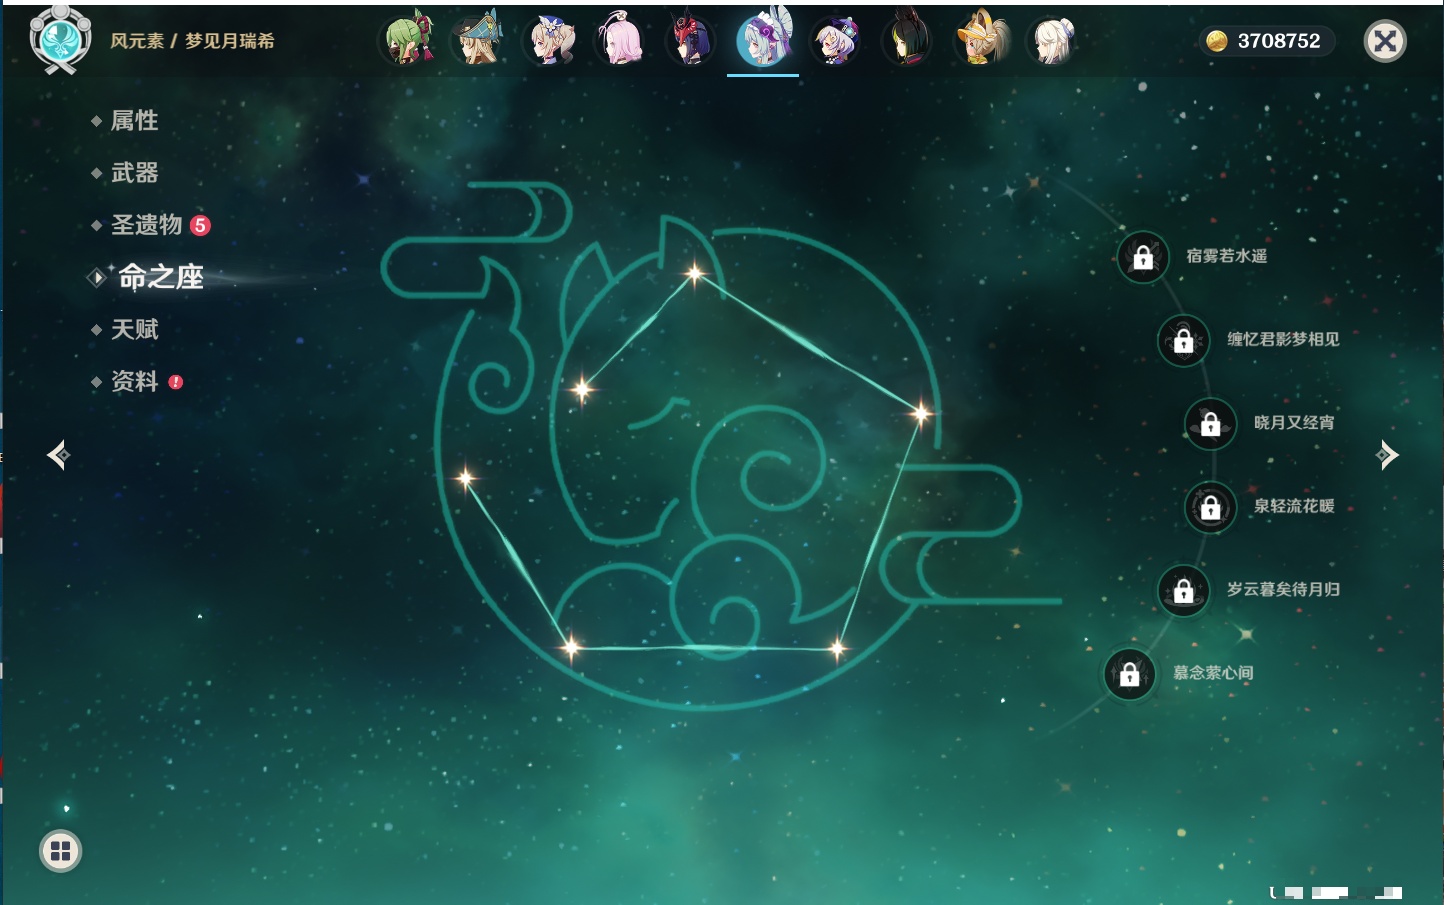Go to previous character with left arrow
This screenshot has height=905, width=1444.
point(58,455)
